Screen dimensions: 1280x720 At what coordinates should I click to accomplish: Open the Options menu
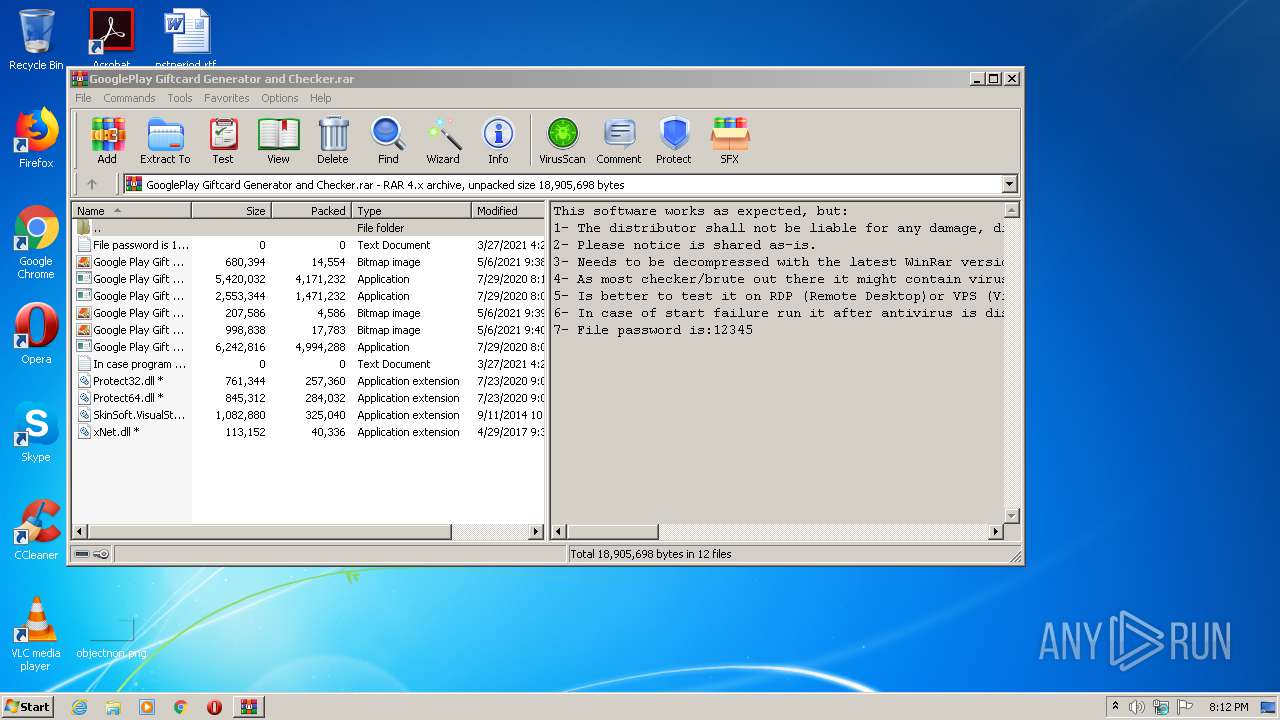point(280,98)
